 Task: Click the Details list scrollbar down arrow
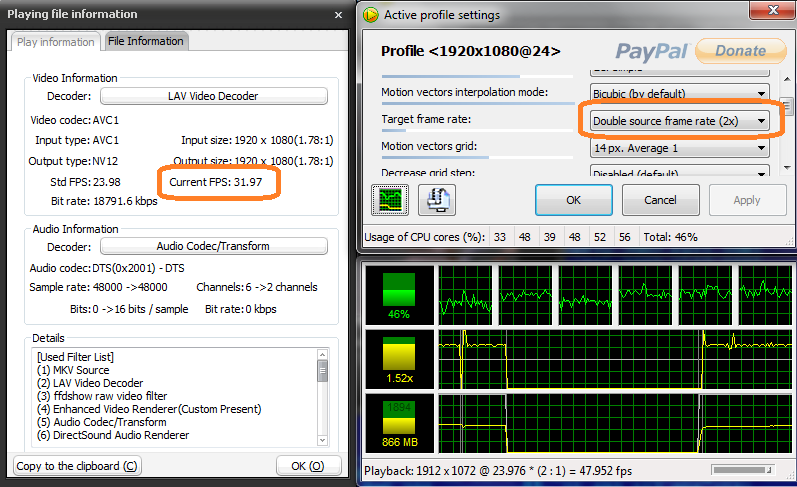click(x=322, y=436)
